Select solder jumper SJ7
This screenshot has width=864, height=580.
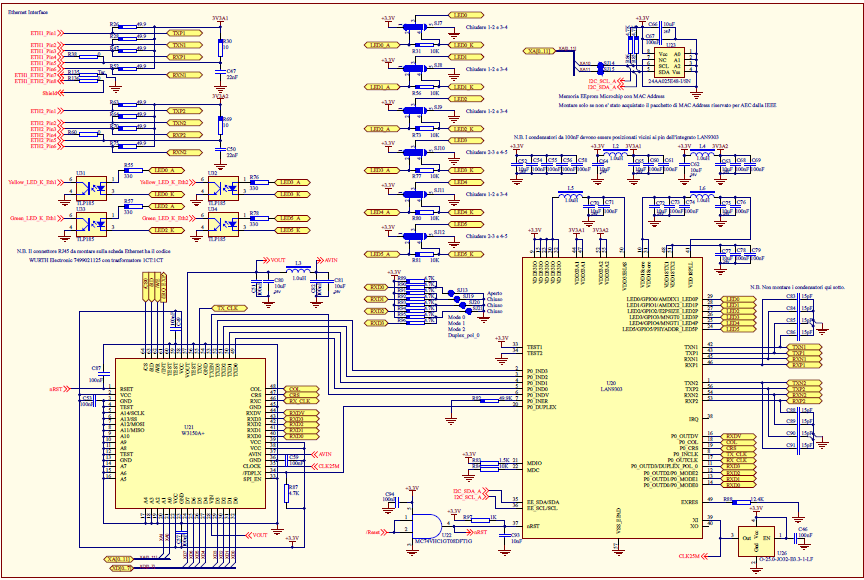tap(415, 27)
